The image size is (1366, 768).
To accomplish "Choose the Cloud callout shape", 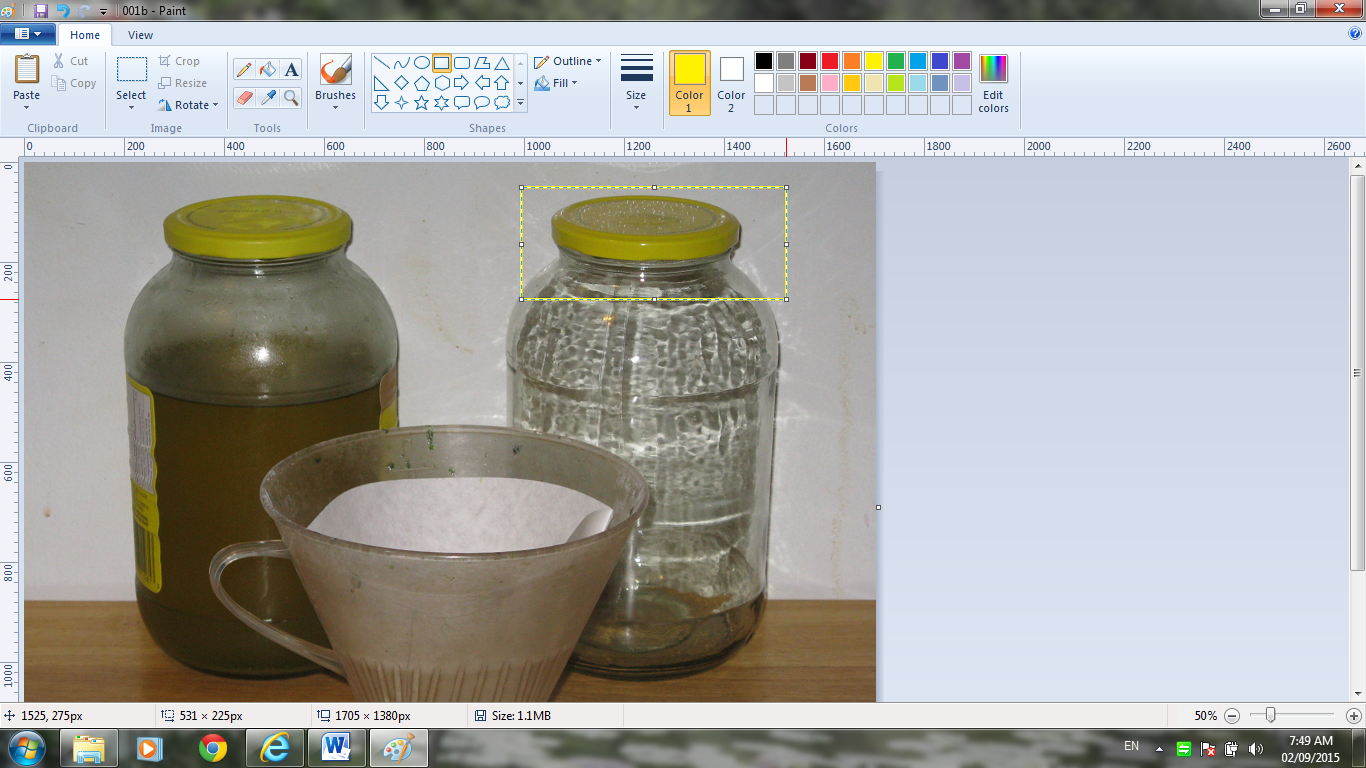I will pyautogui.click(x=501, y=102).
